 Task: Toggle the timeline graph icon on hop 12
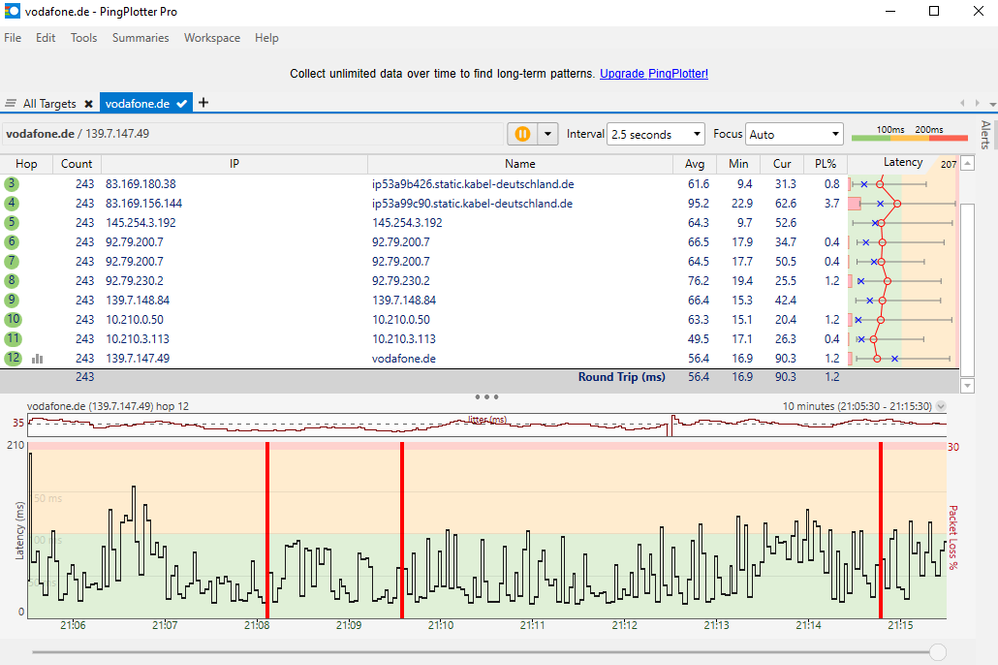coord(38,359)
